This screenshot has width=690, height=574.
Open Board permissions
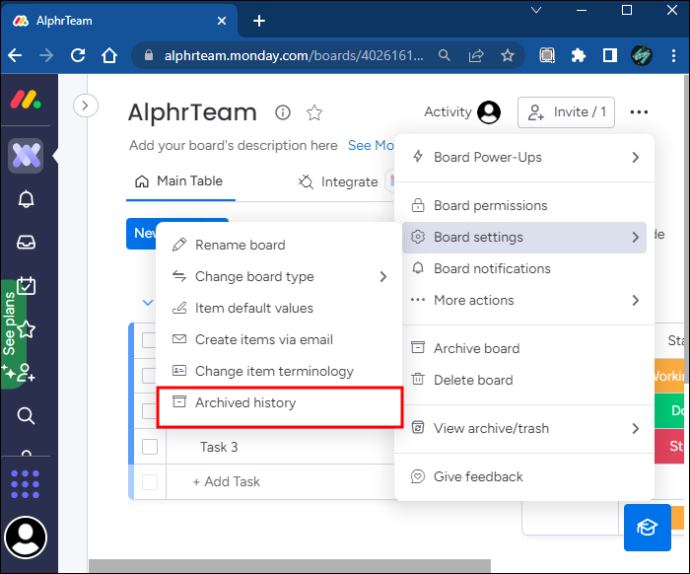pos(524,206)
